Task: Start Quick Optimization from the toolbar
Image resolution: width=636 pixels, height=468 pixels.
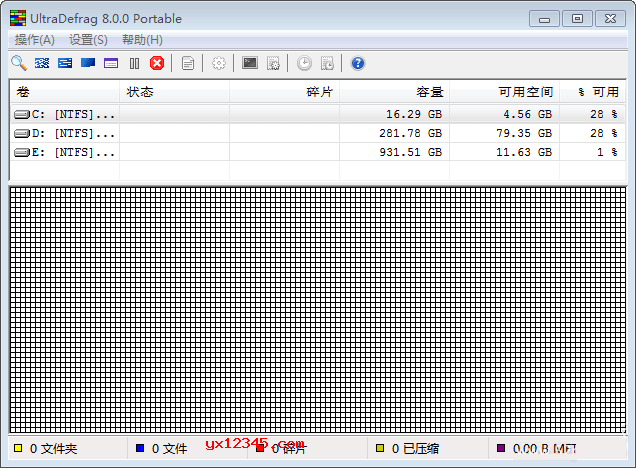Action: click(65, 63)
